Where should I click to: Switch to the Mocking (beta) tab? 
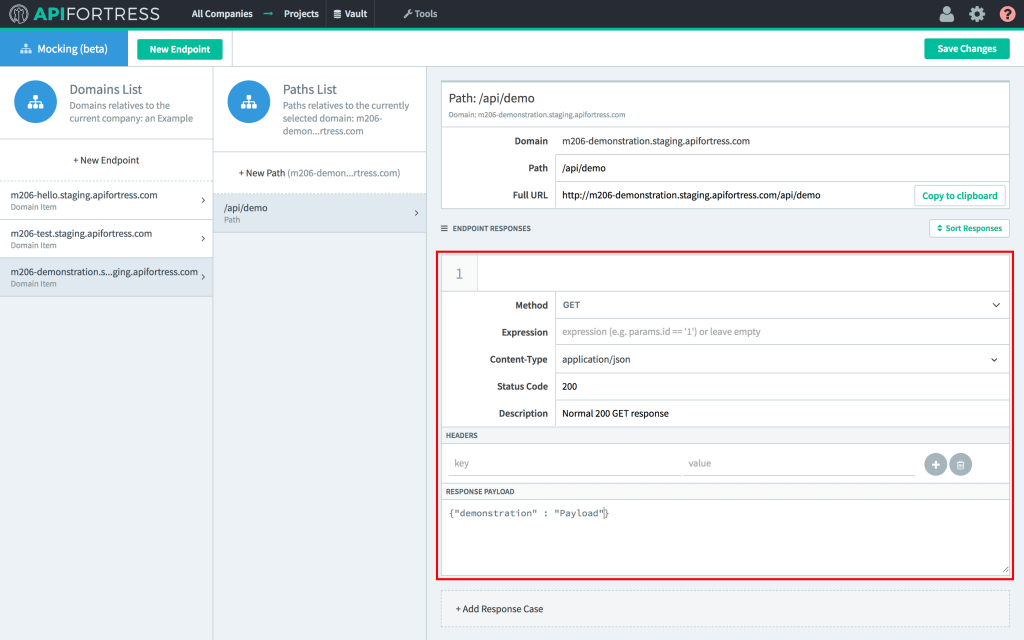point(64,49)
